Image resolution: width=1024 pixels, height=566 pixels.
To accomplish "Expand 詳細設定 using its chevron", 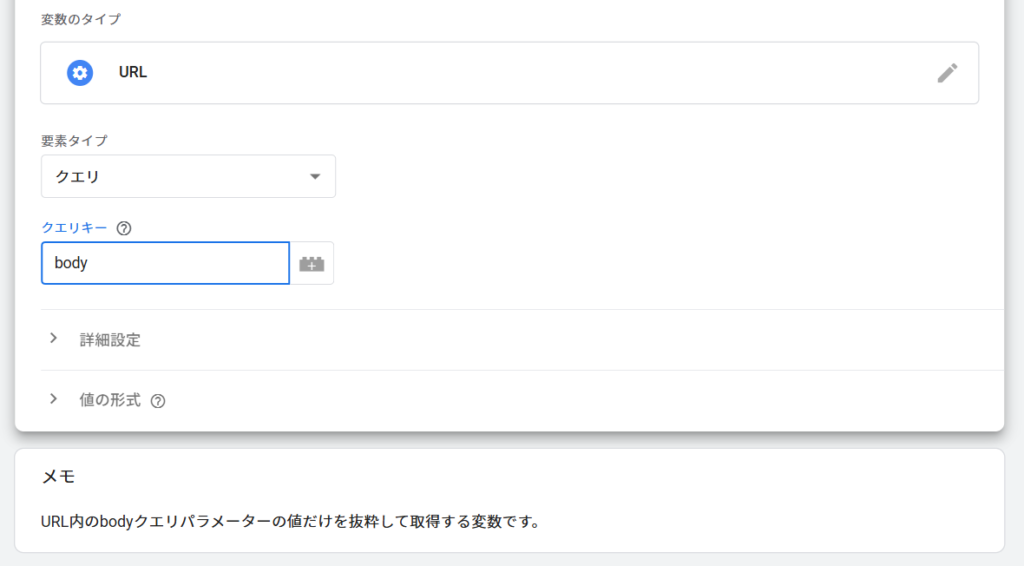I will click(x=54, y=338).
